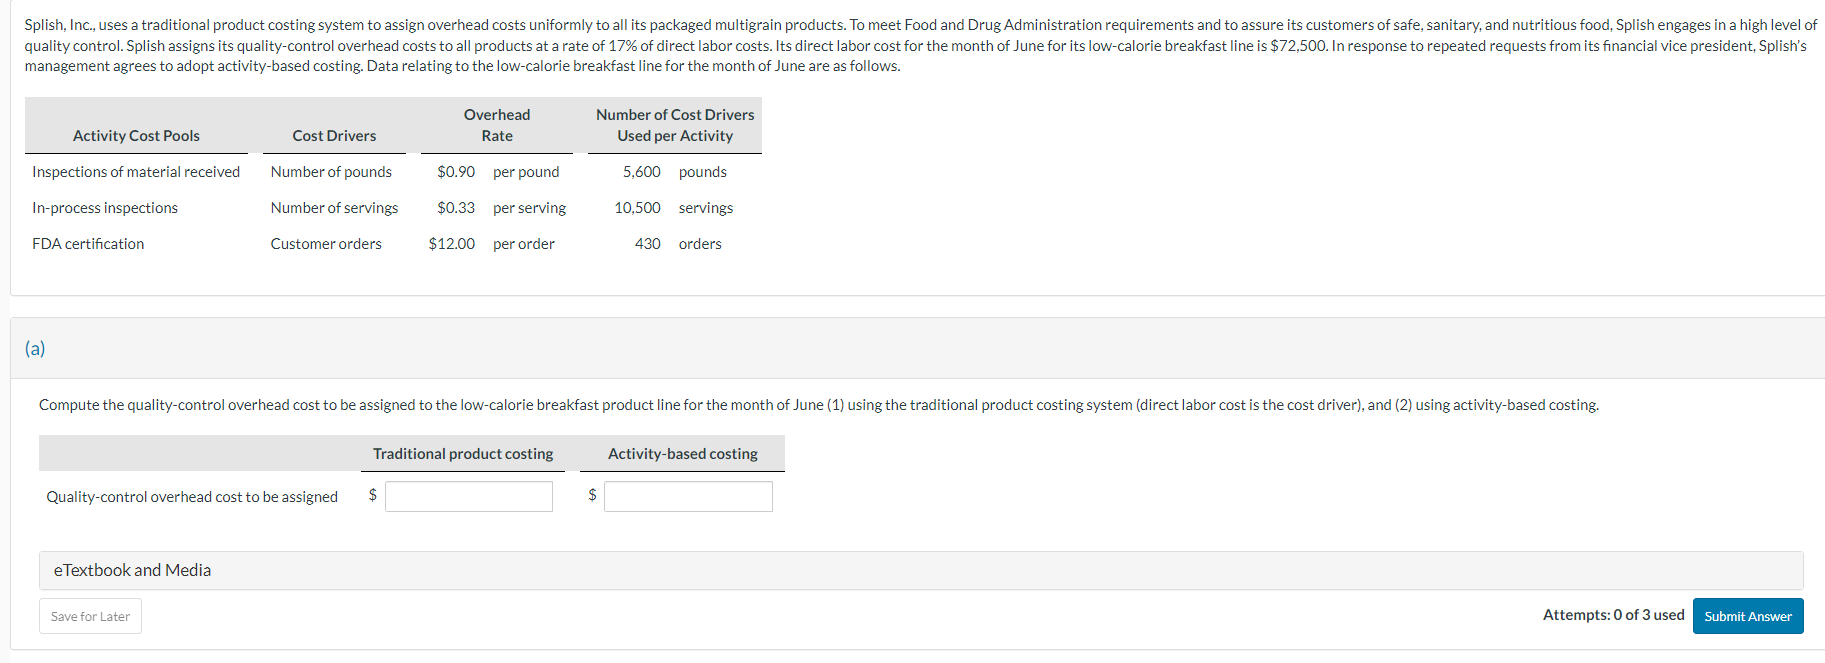Click the dollar sign beside the first input
Image resolution: width=1825 pixels, height=663 pixels.
pyautogui.click(x=371, y=496)
